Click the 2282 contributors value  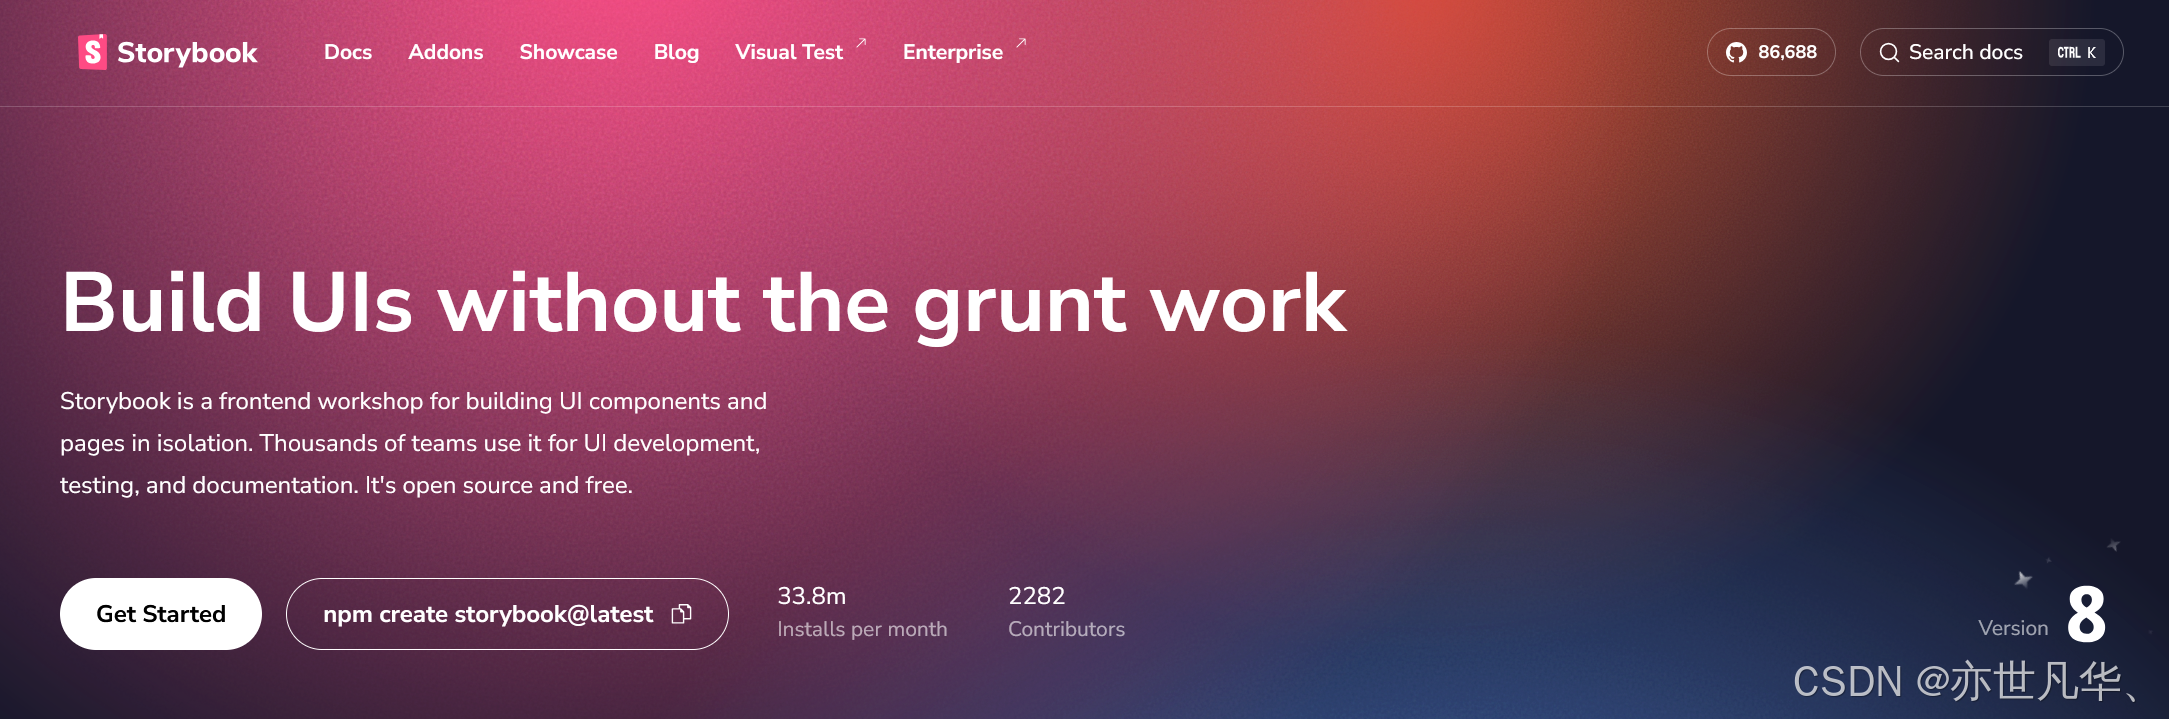tap(1037, 596)
